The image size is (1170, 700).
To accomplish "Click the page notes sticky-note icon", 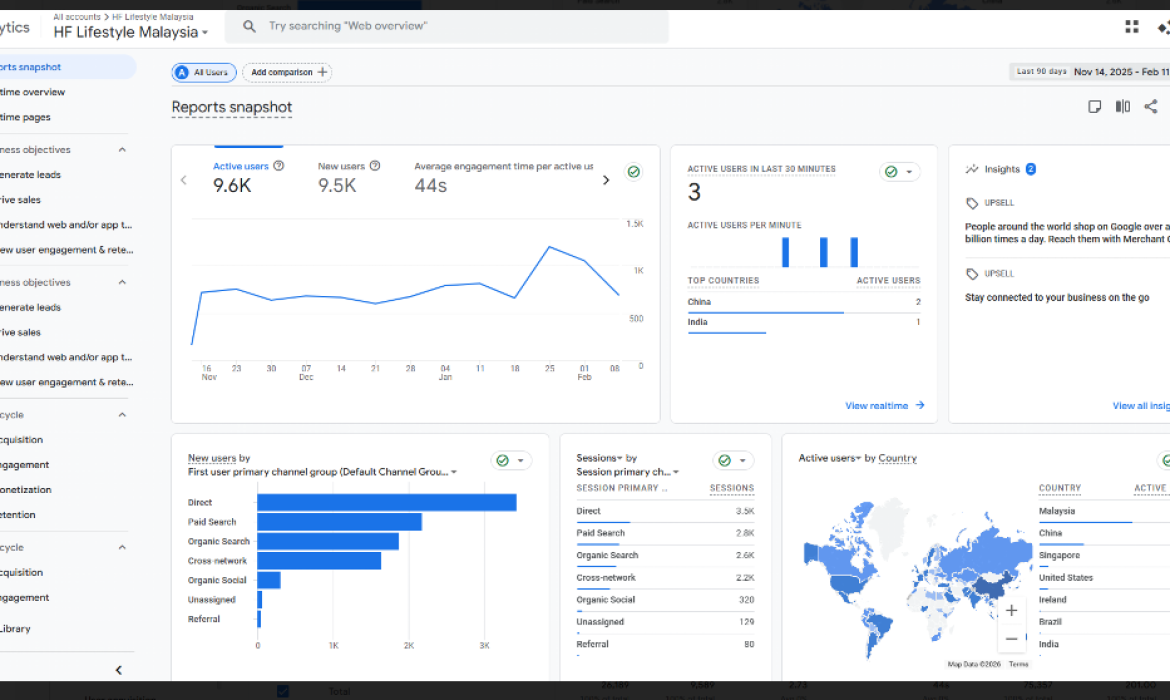I will pos(1094,105).
